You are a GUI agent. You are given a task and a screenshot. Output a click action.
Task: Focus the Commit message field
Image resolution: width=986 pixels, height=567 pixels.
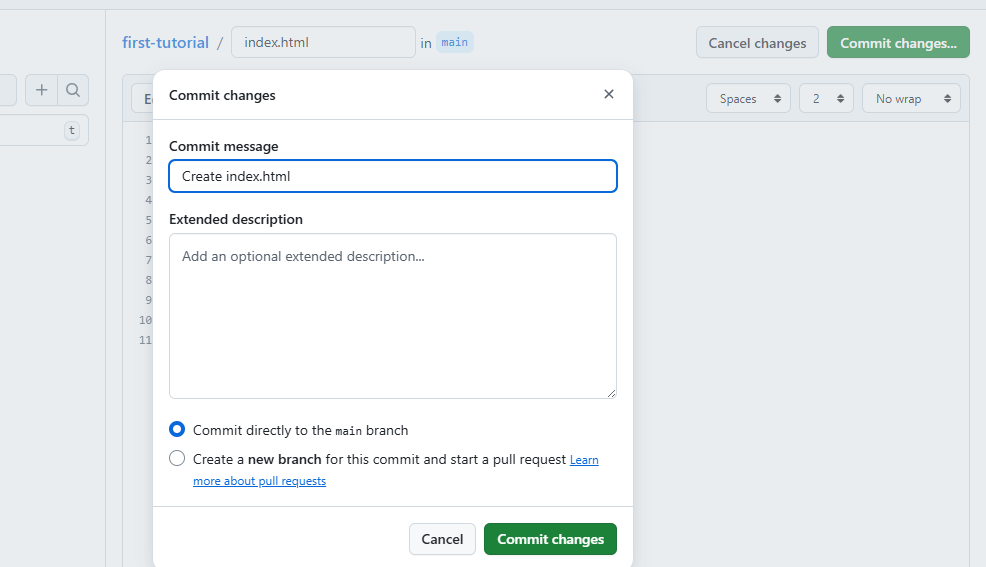click(393, 176)
